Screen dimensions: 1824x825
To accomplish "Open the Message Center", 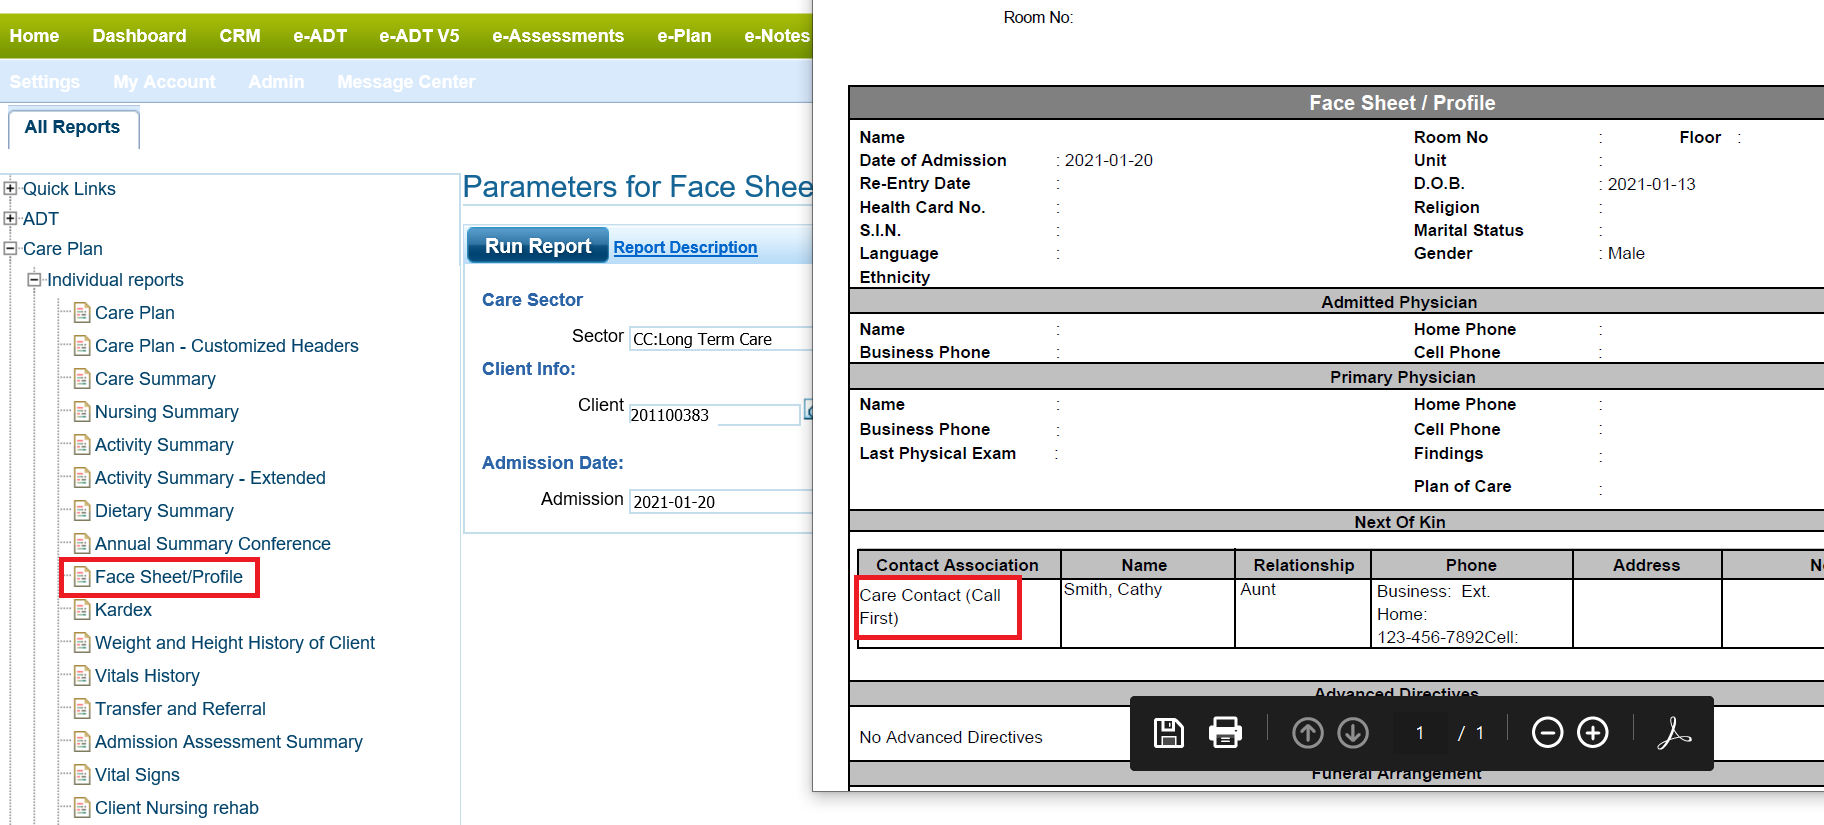I will (406, 82).
